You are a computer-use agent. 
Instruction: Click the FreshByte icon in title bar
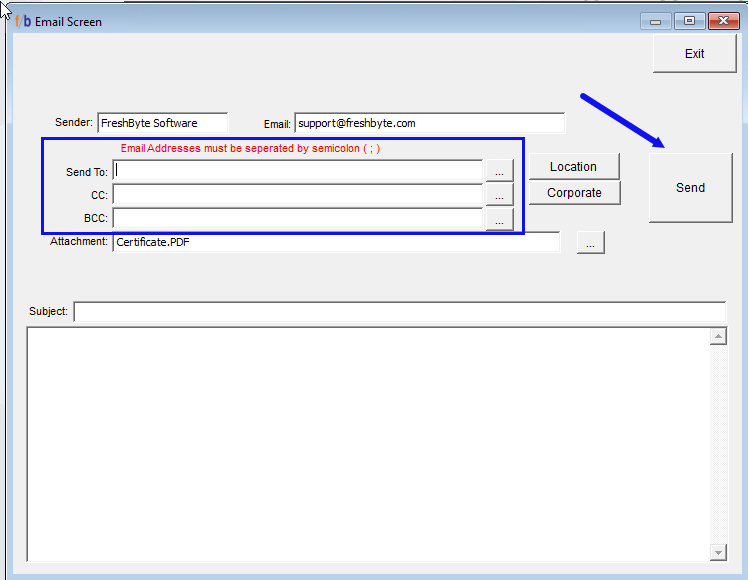click(x=24, y=21)
